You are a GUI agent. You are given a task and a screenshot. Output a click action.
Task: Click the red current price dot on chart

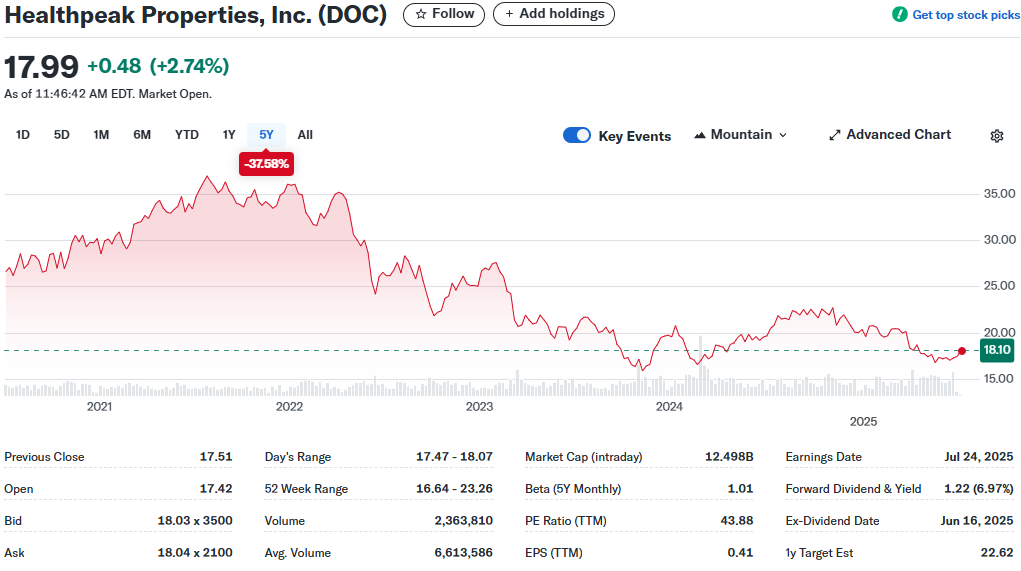click(962, 351)
